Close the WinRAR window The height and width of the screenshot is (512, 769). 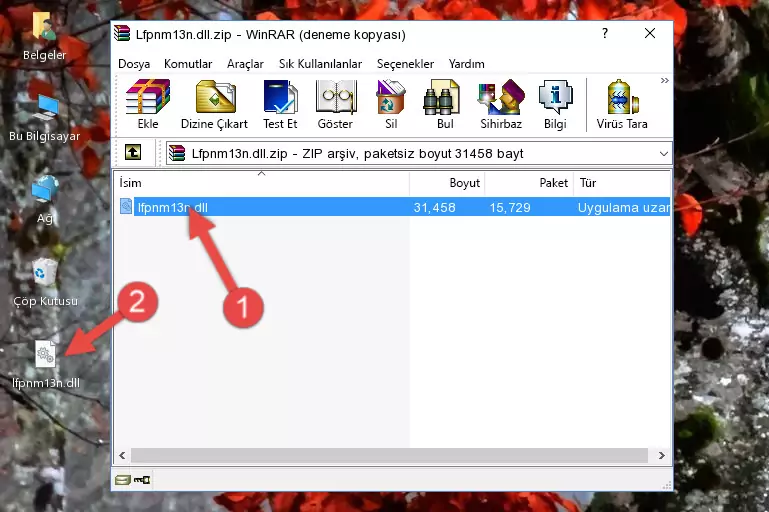tap(650, 33)
